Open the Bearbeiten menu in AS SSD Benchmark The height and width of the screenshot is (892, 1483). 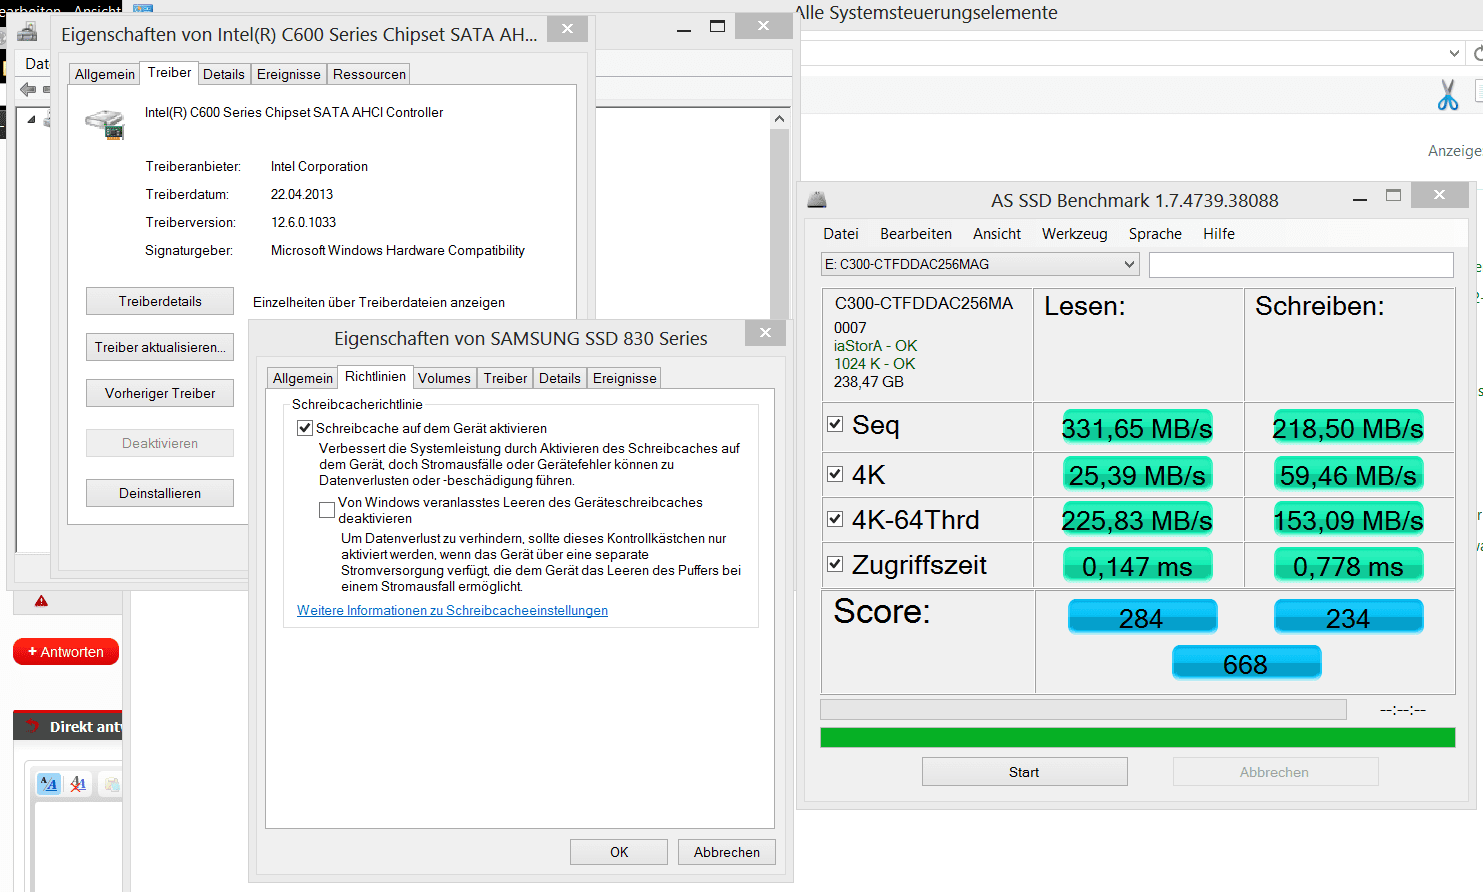point(916,234)
